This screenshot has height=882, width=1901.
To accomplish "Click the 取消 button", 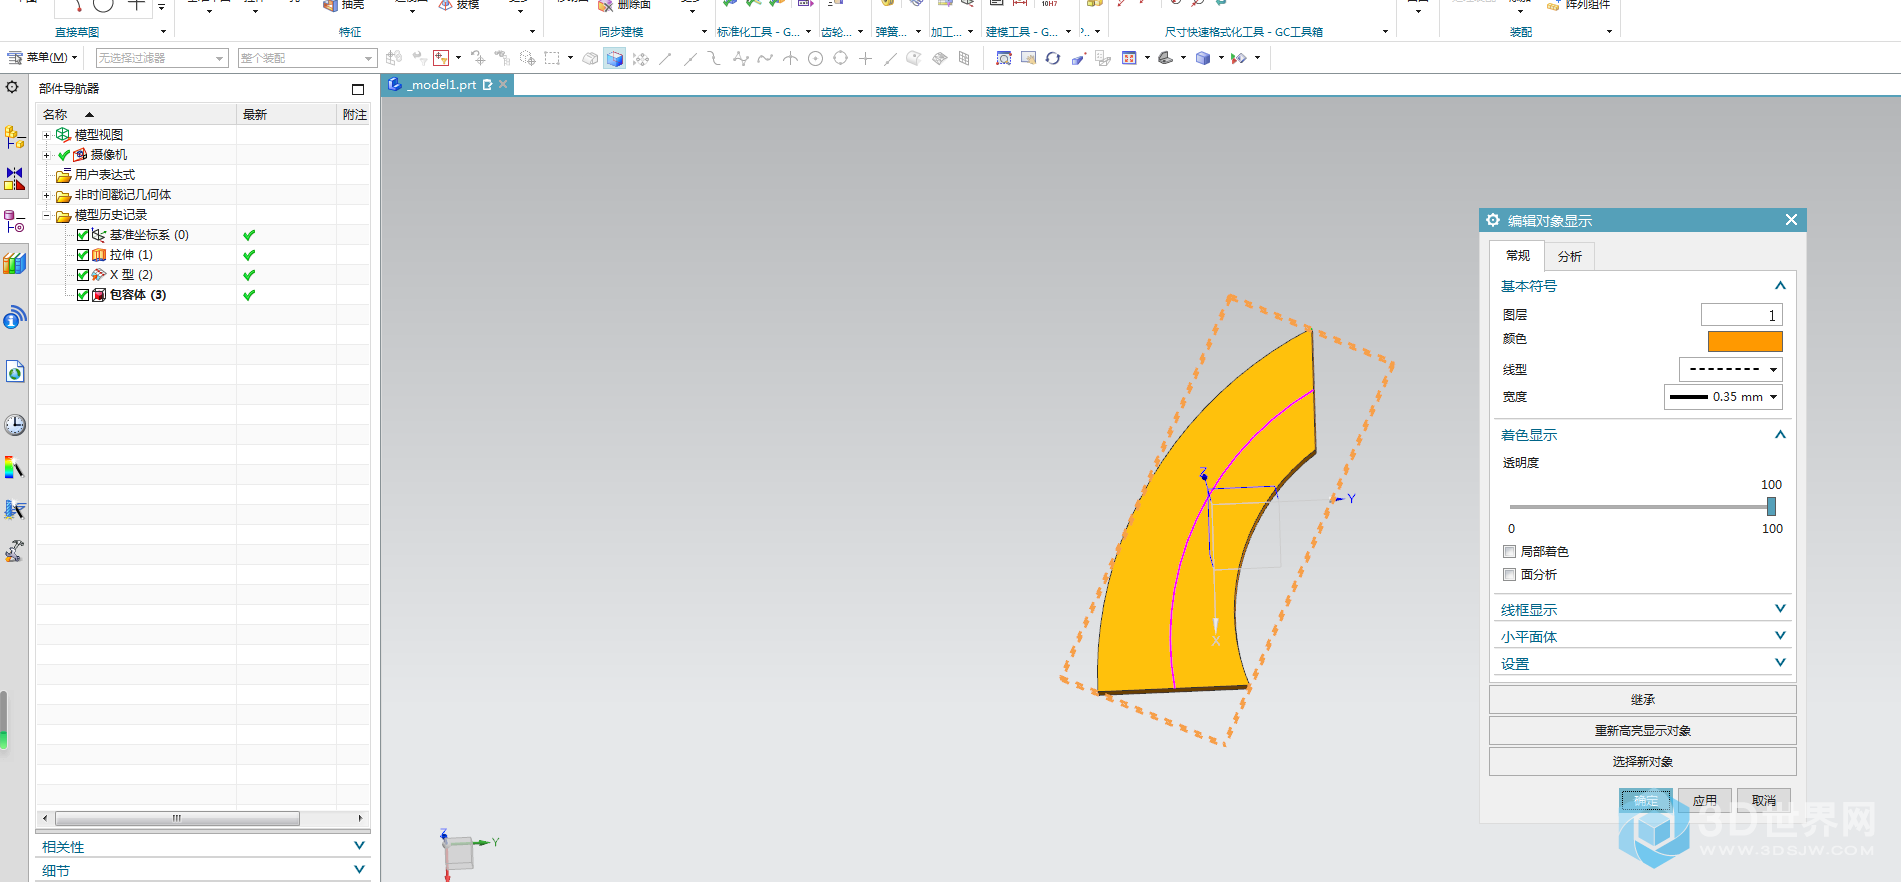I will point(1764,800).
